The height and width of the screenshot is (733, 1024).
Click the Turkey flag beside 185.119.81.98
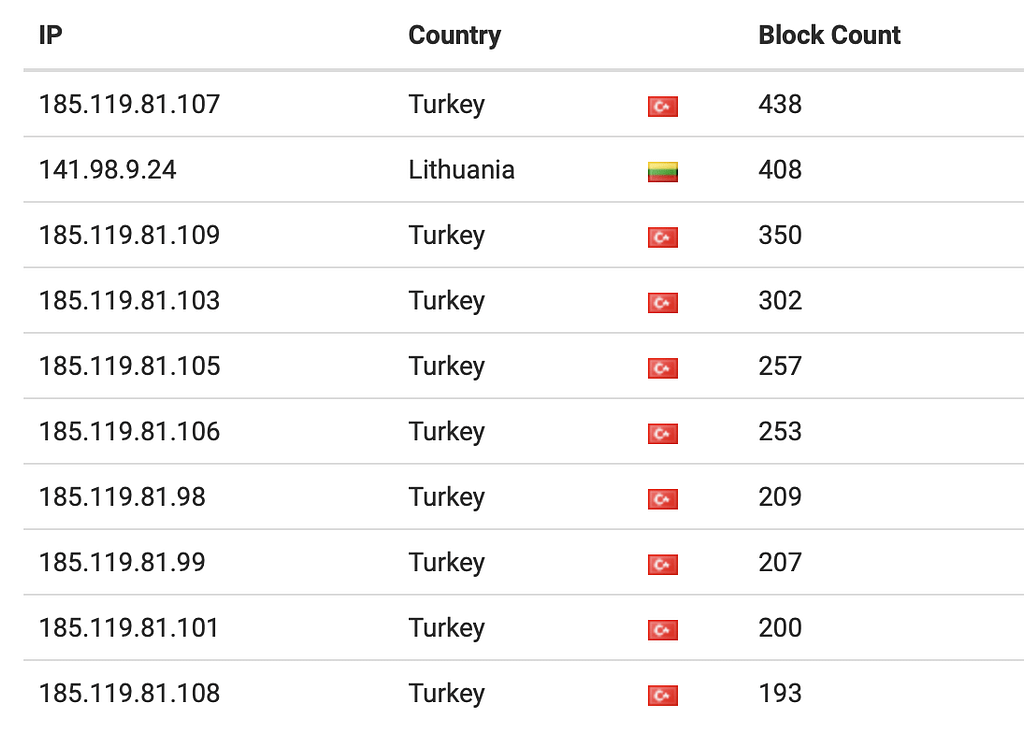click(662, 499)
